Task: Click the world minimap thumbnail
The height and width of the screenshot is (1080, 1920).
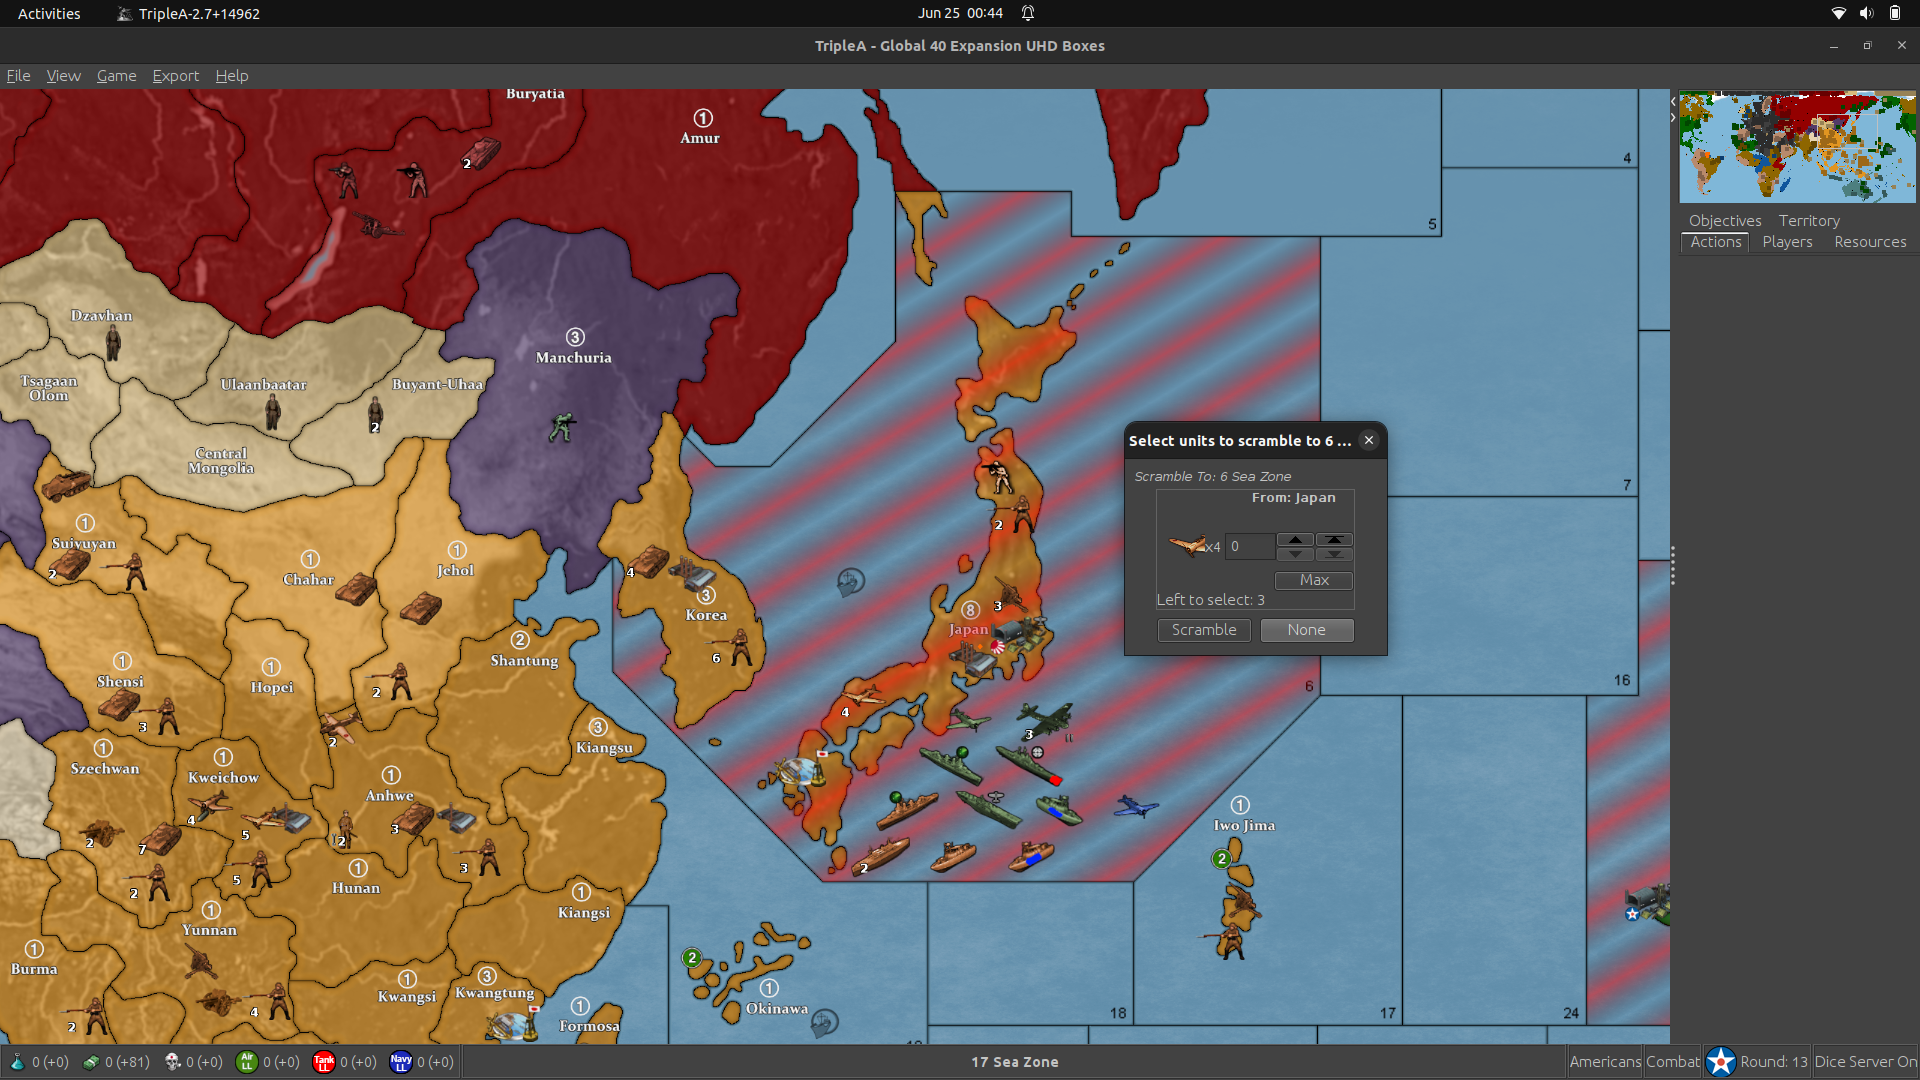Action: click(x=1797, y=148)
